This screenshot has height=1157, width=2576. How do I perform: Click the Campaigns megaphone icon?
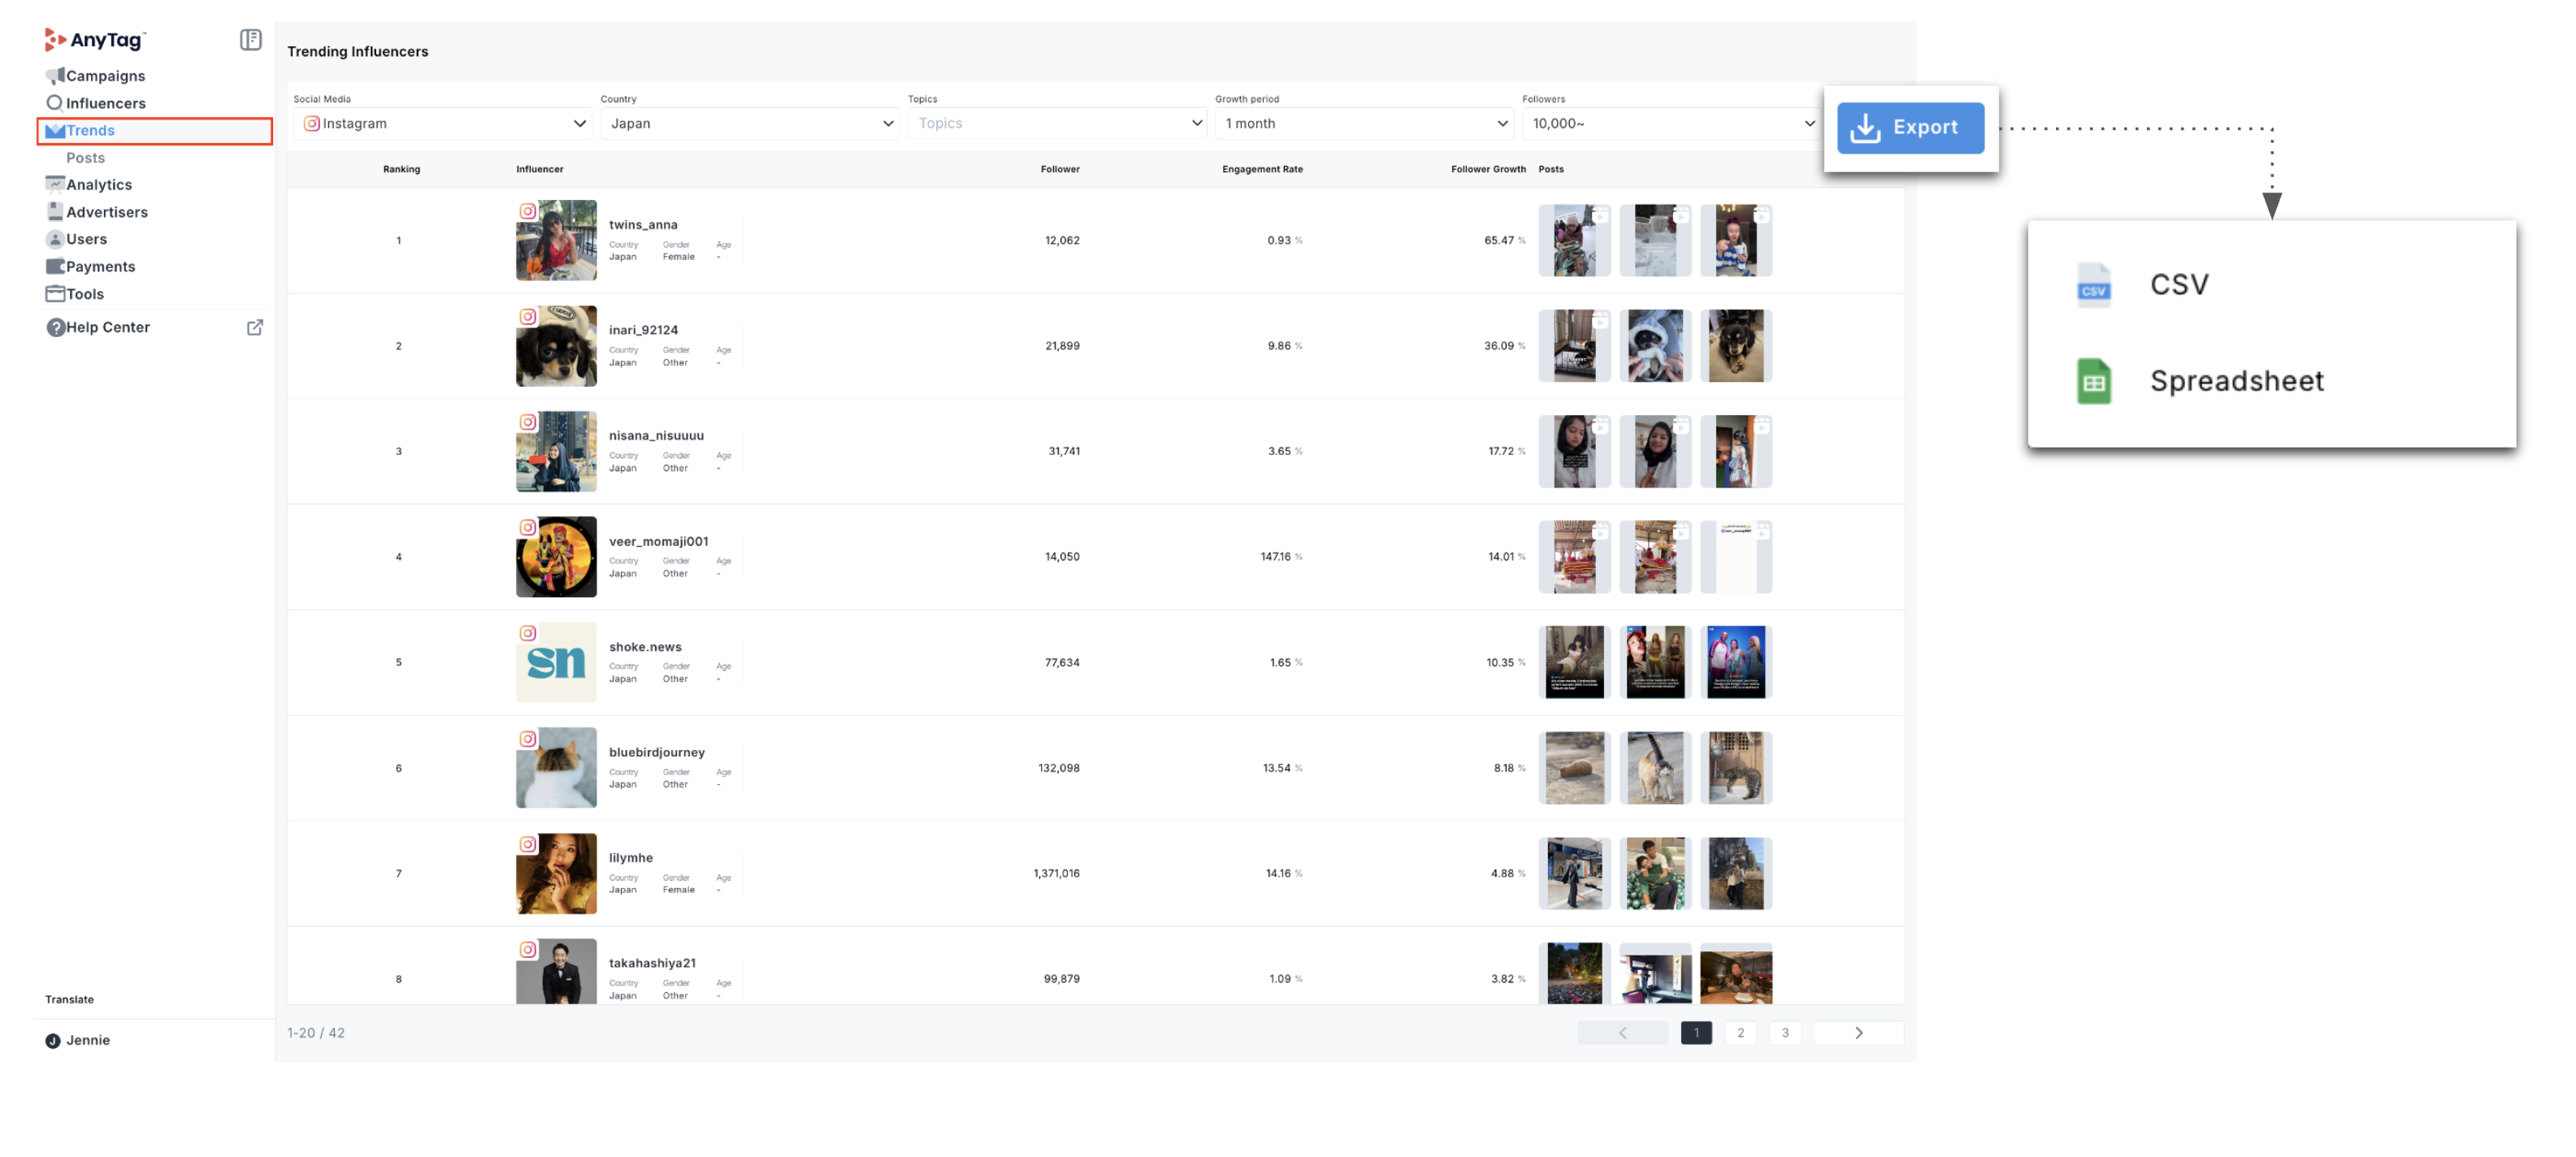(55, 76)
